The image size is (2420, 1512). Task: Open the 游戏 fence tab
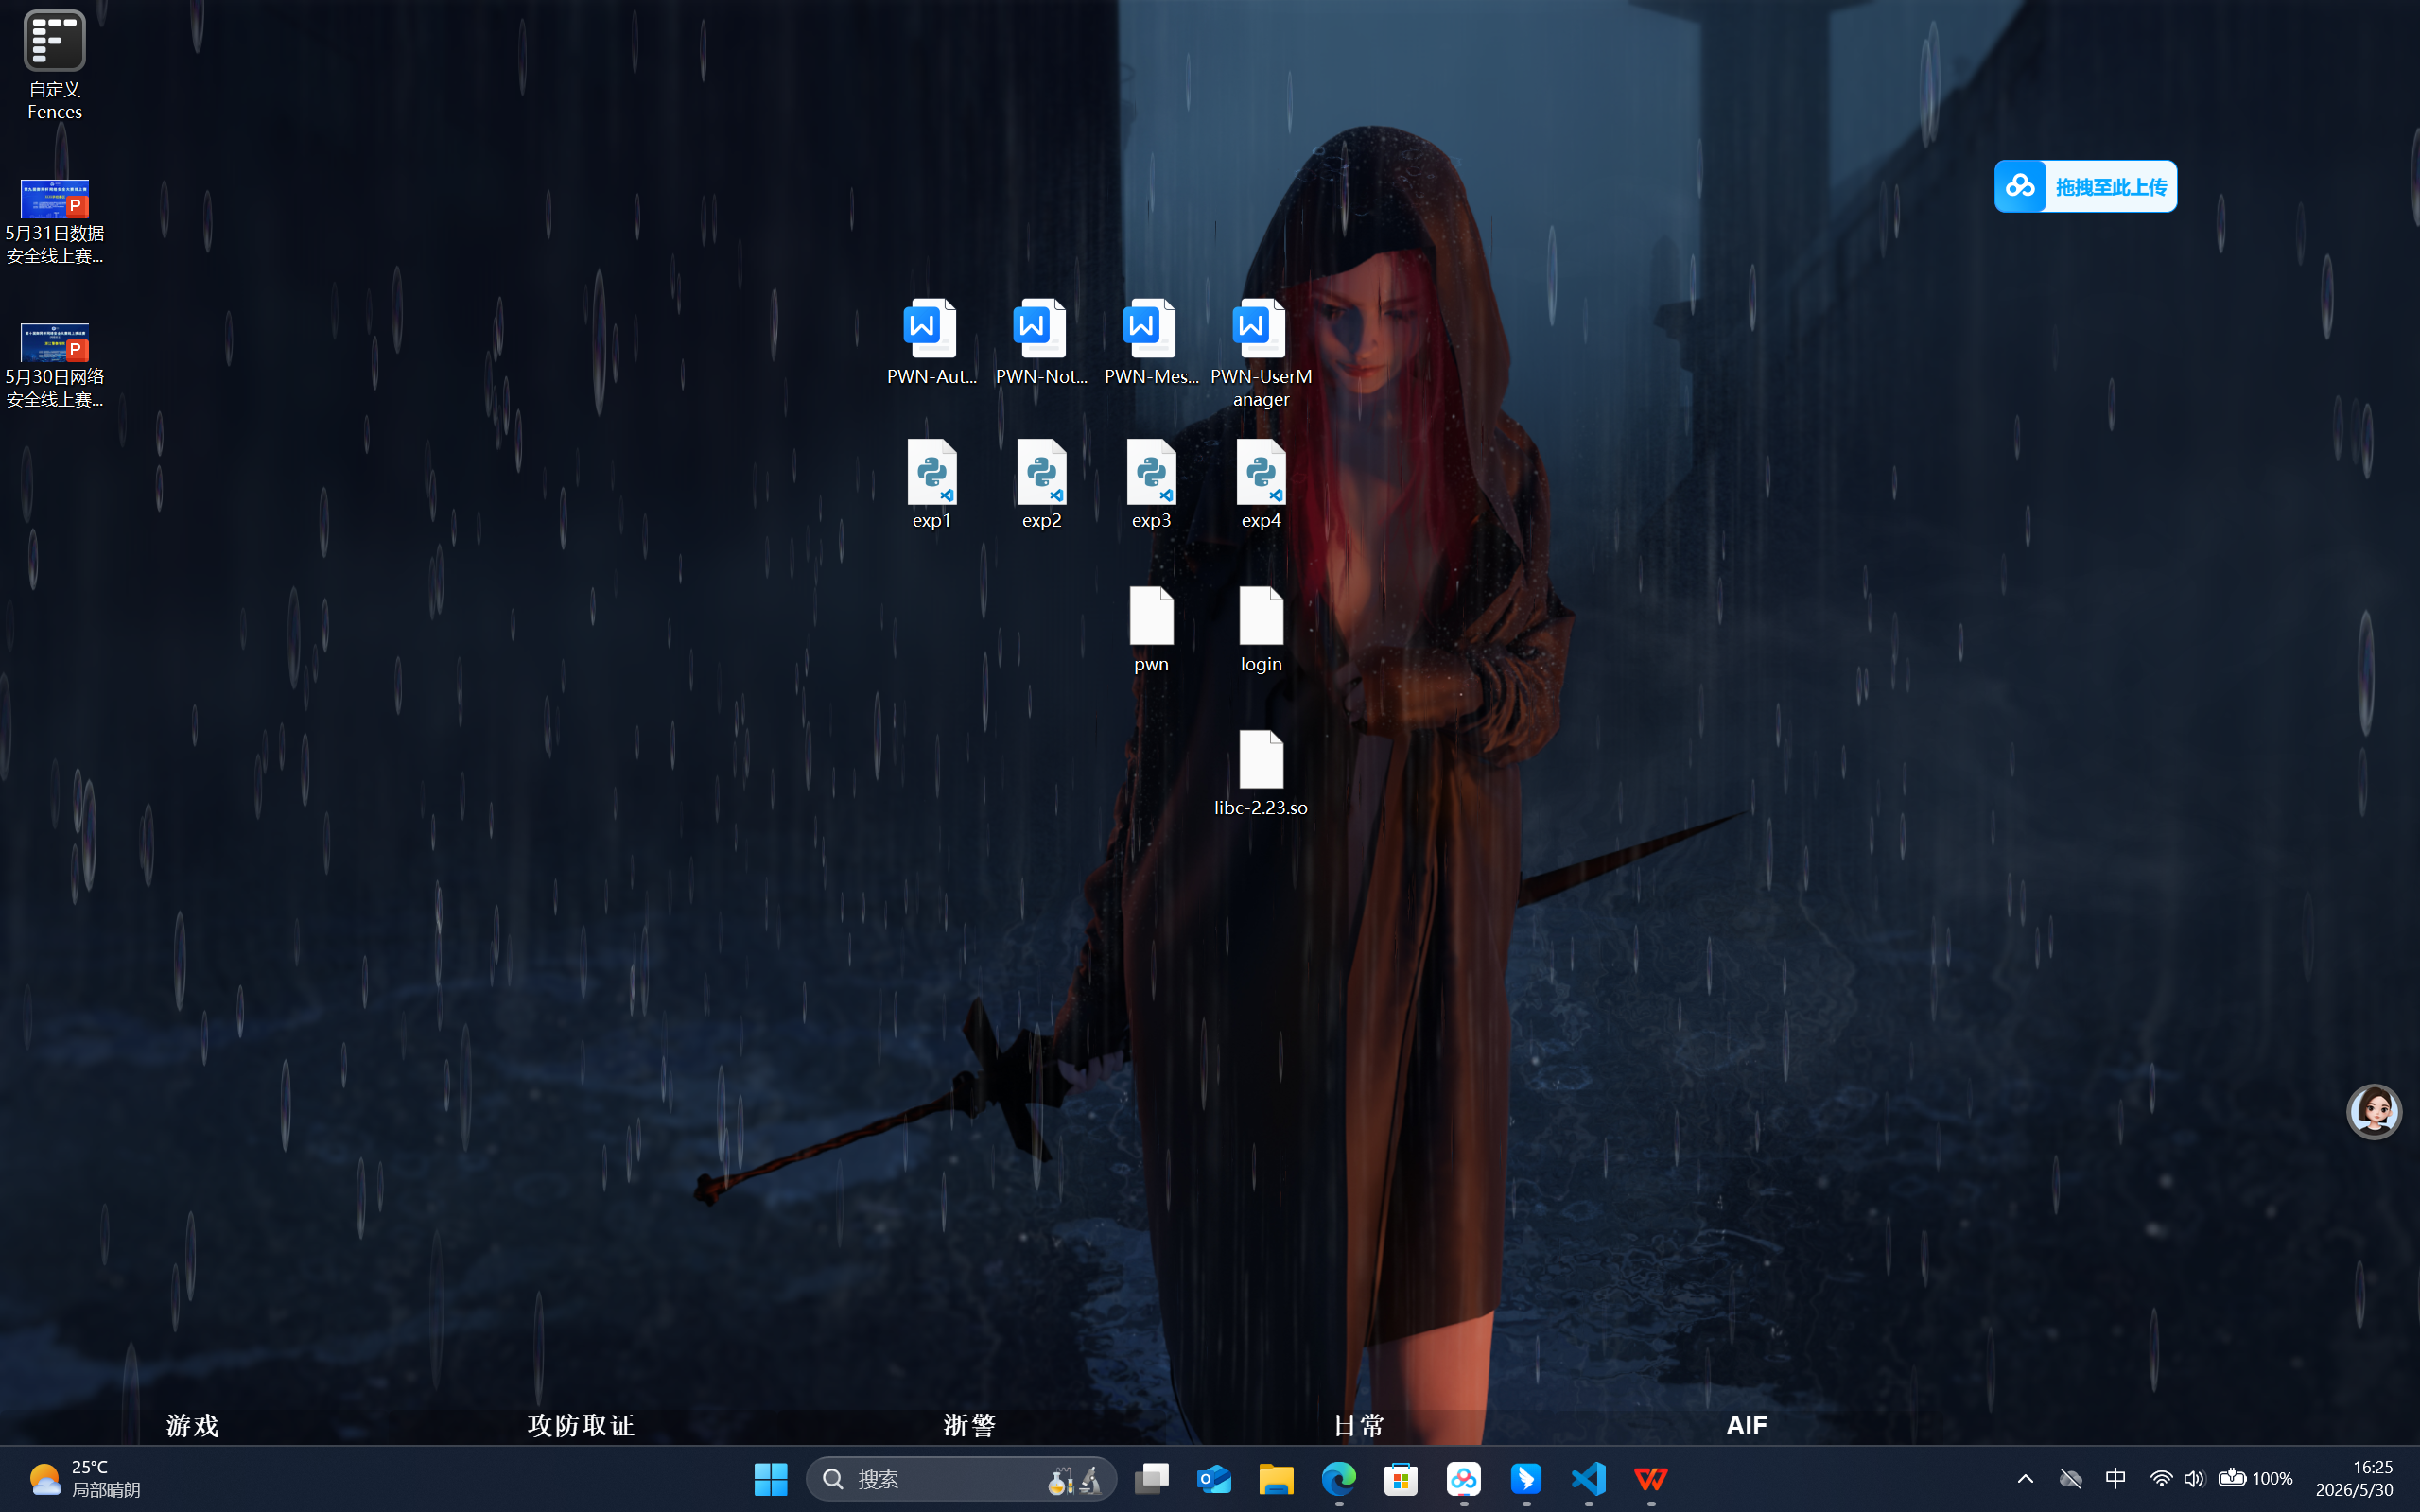coord(192,1425)
